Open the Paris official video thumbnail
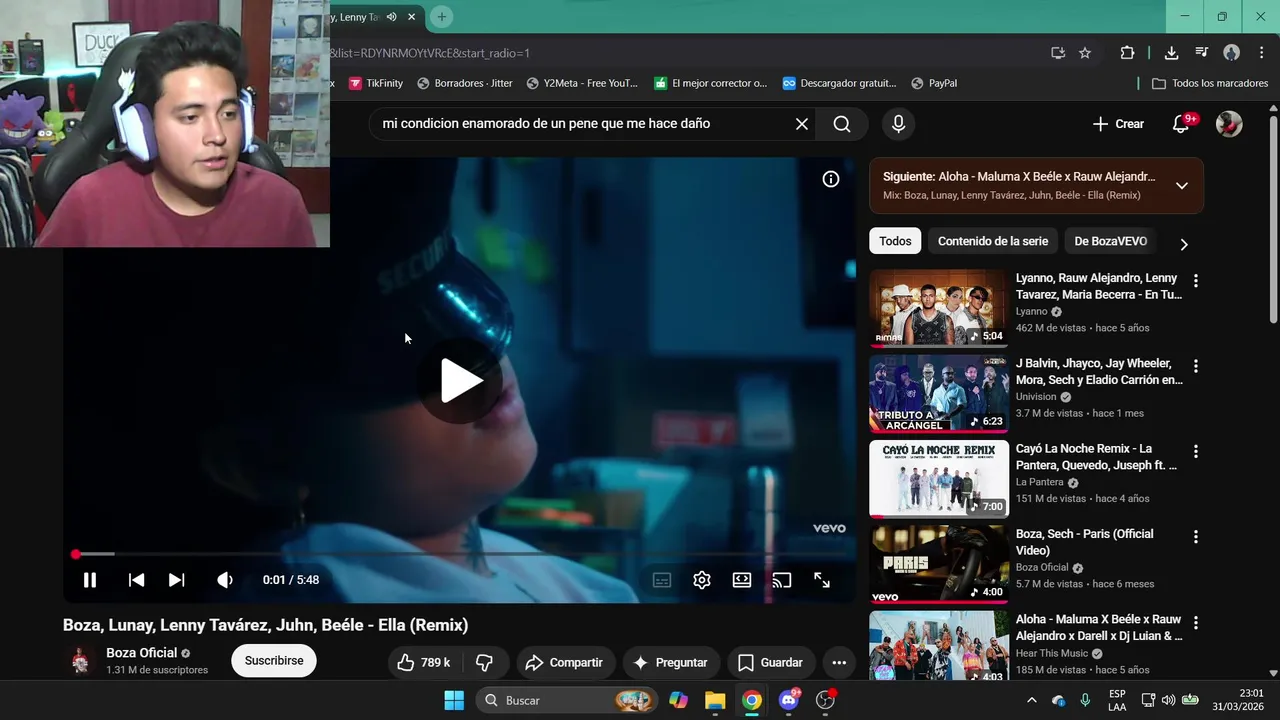This screenshot has height=720, width=1280. [x=939, y=564]
